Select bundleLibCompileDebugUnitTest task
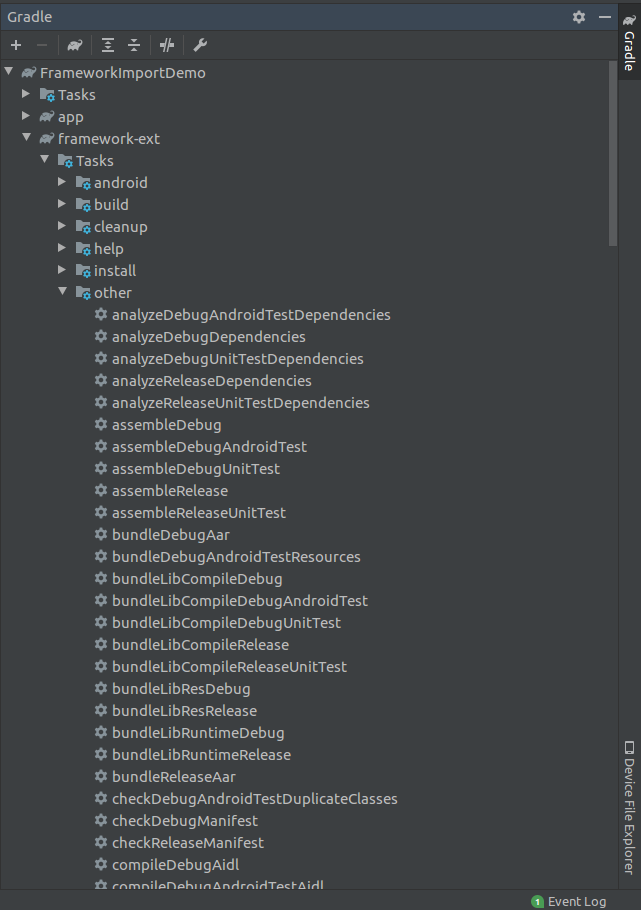The height and width of the screenshot is (910, 641). click(x=226, y=623)
